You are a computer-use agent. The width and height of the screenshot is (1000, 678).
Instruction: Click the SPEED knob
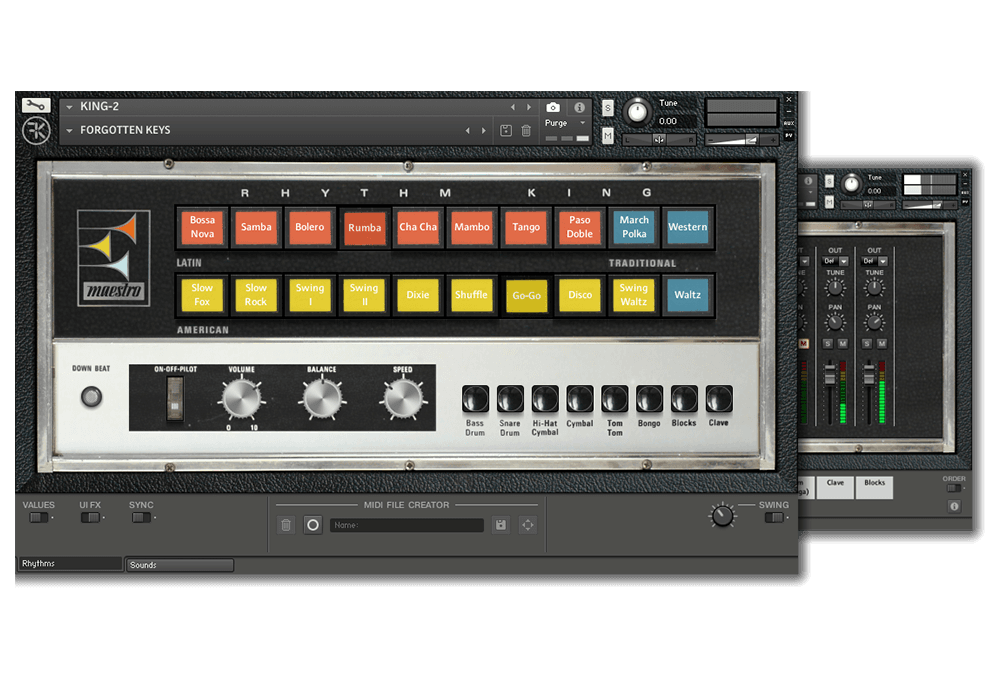coord(401,399)
